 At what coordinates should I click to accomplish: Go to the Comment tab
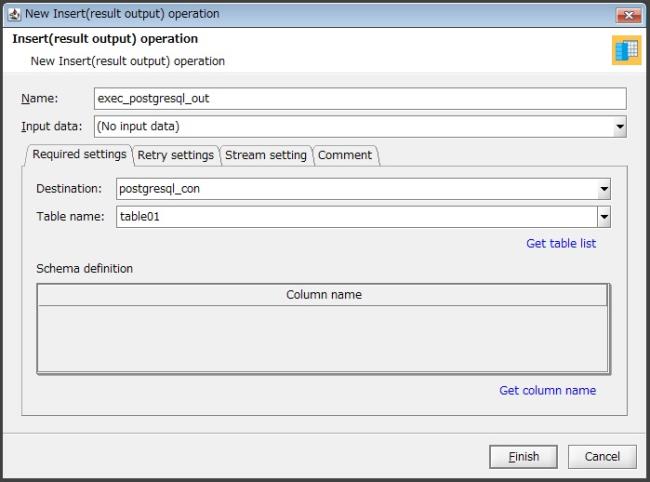coord(345,155)
